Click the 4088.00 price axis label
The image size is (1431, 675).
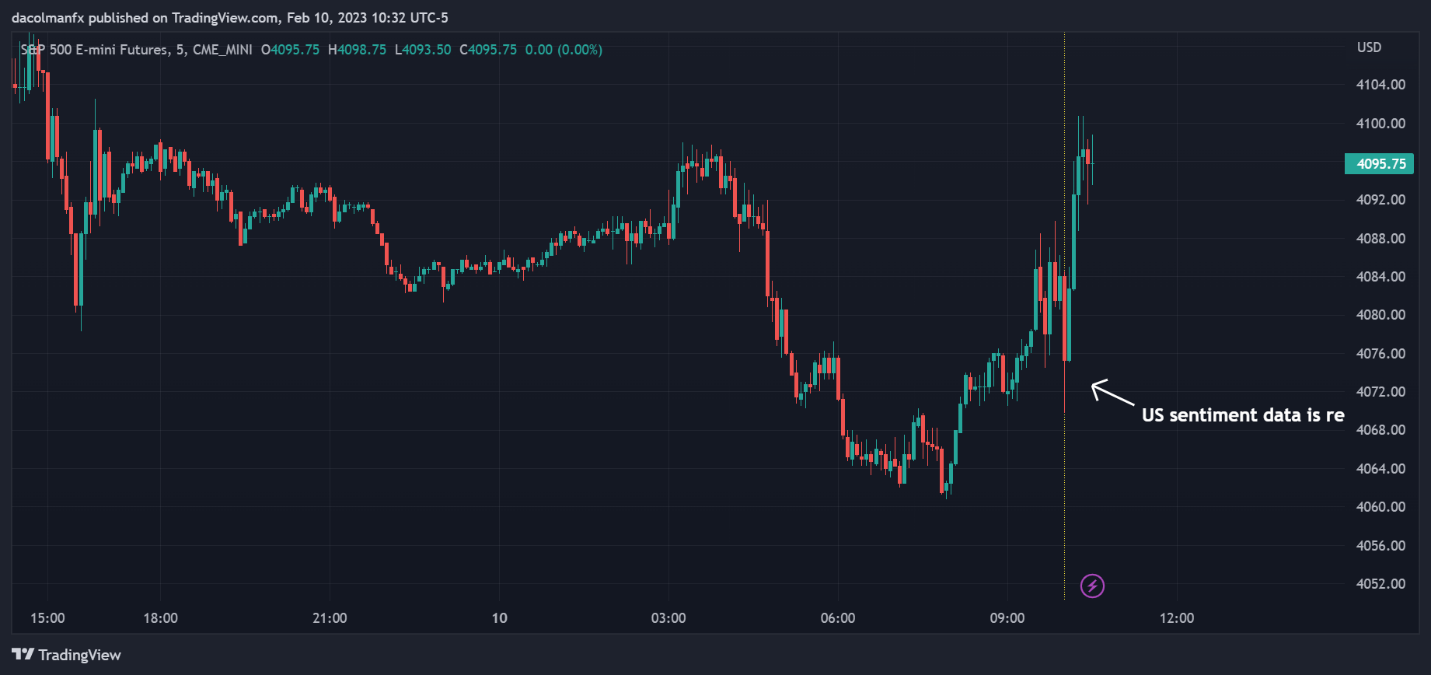[x=1382, y=239]
